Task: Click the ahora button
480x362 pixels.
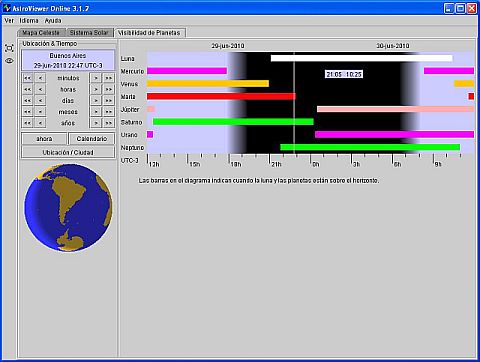Action: tap(44, 139)
